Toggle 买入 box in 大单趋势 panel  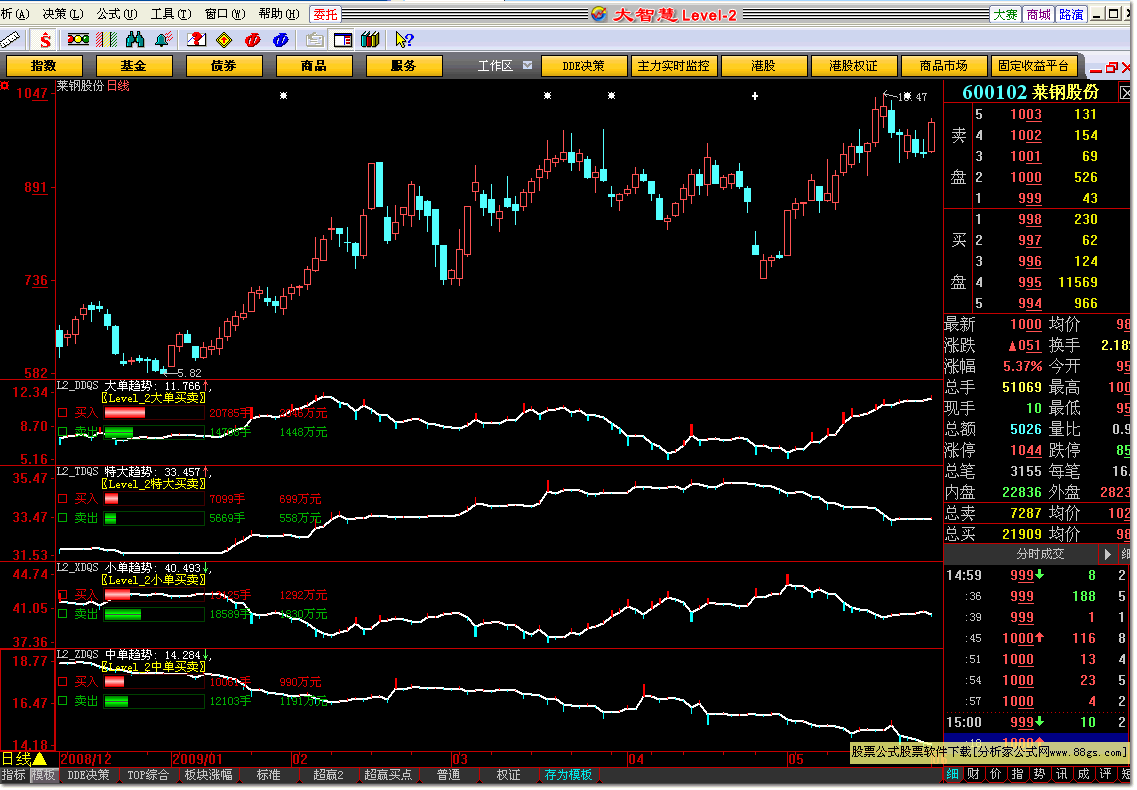[x=62, y=413]
